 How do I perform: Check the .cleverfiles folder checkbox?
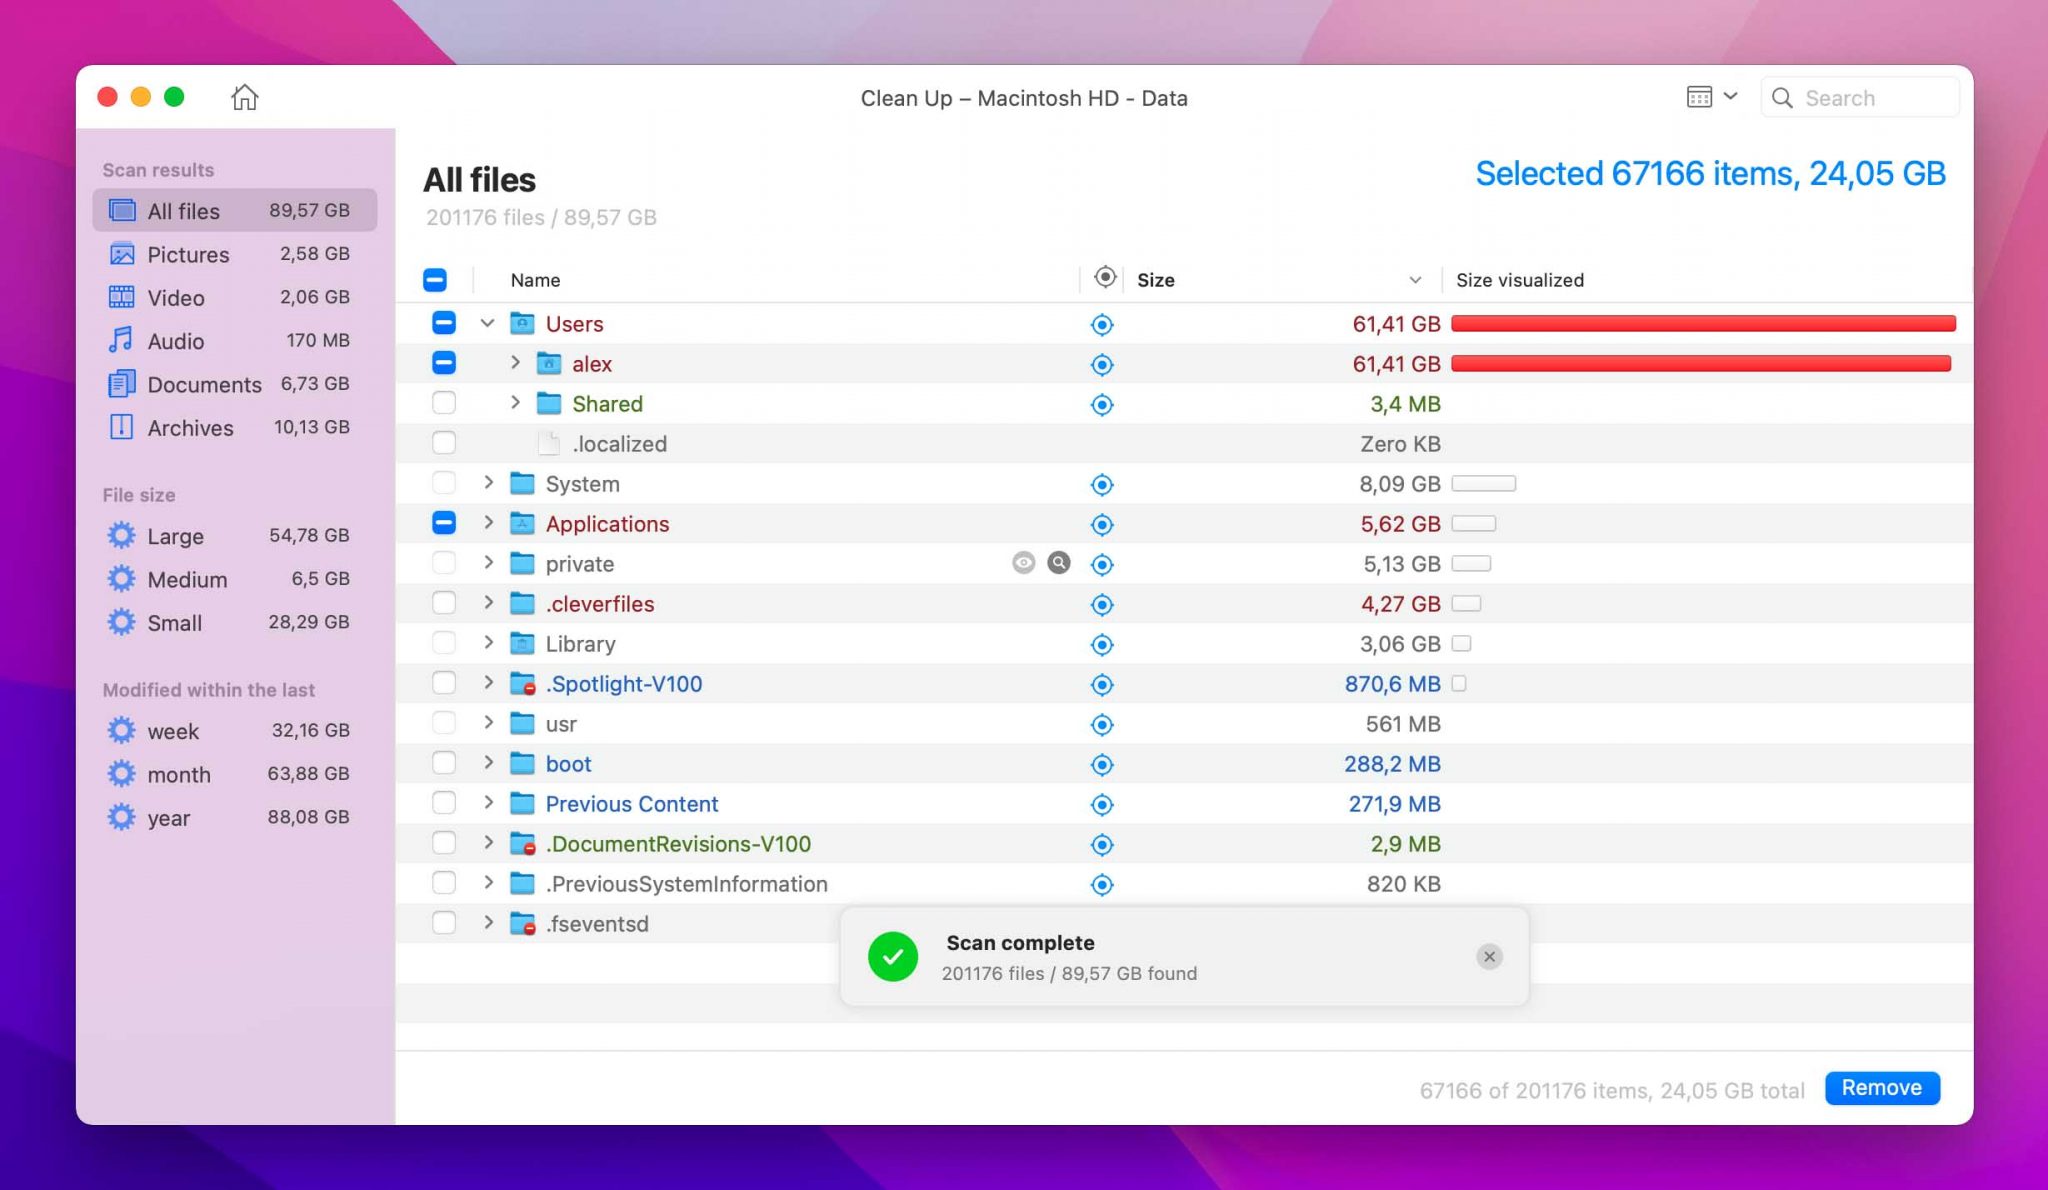444,603
